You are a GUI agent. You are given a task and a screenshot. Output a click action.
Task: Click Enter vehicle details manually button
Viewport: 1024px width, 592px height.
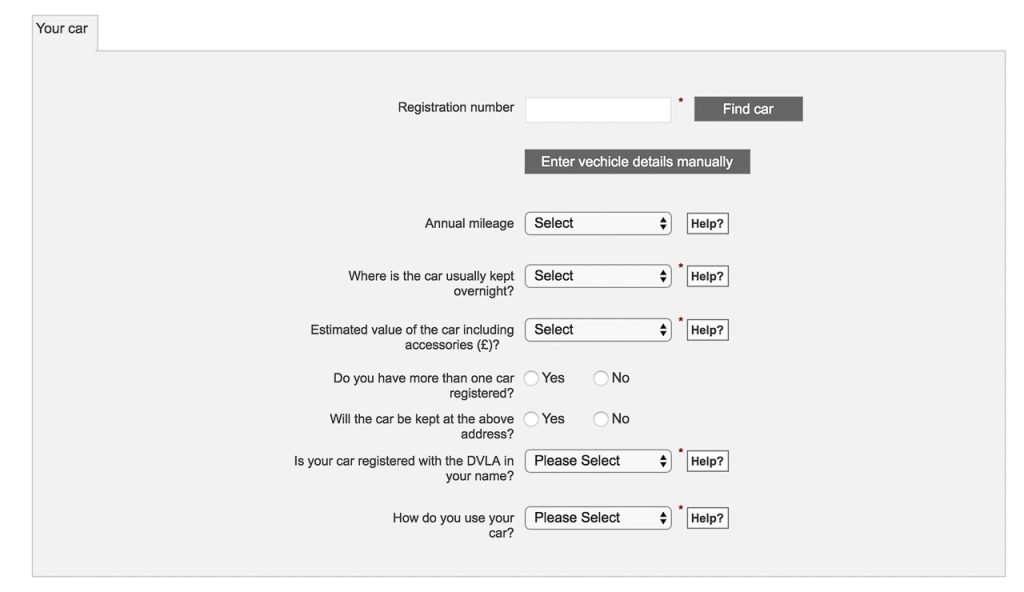[x=637, y=162]
